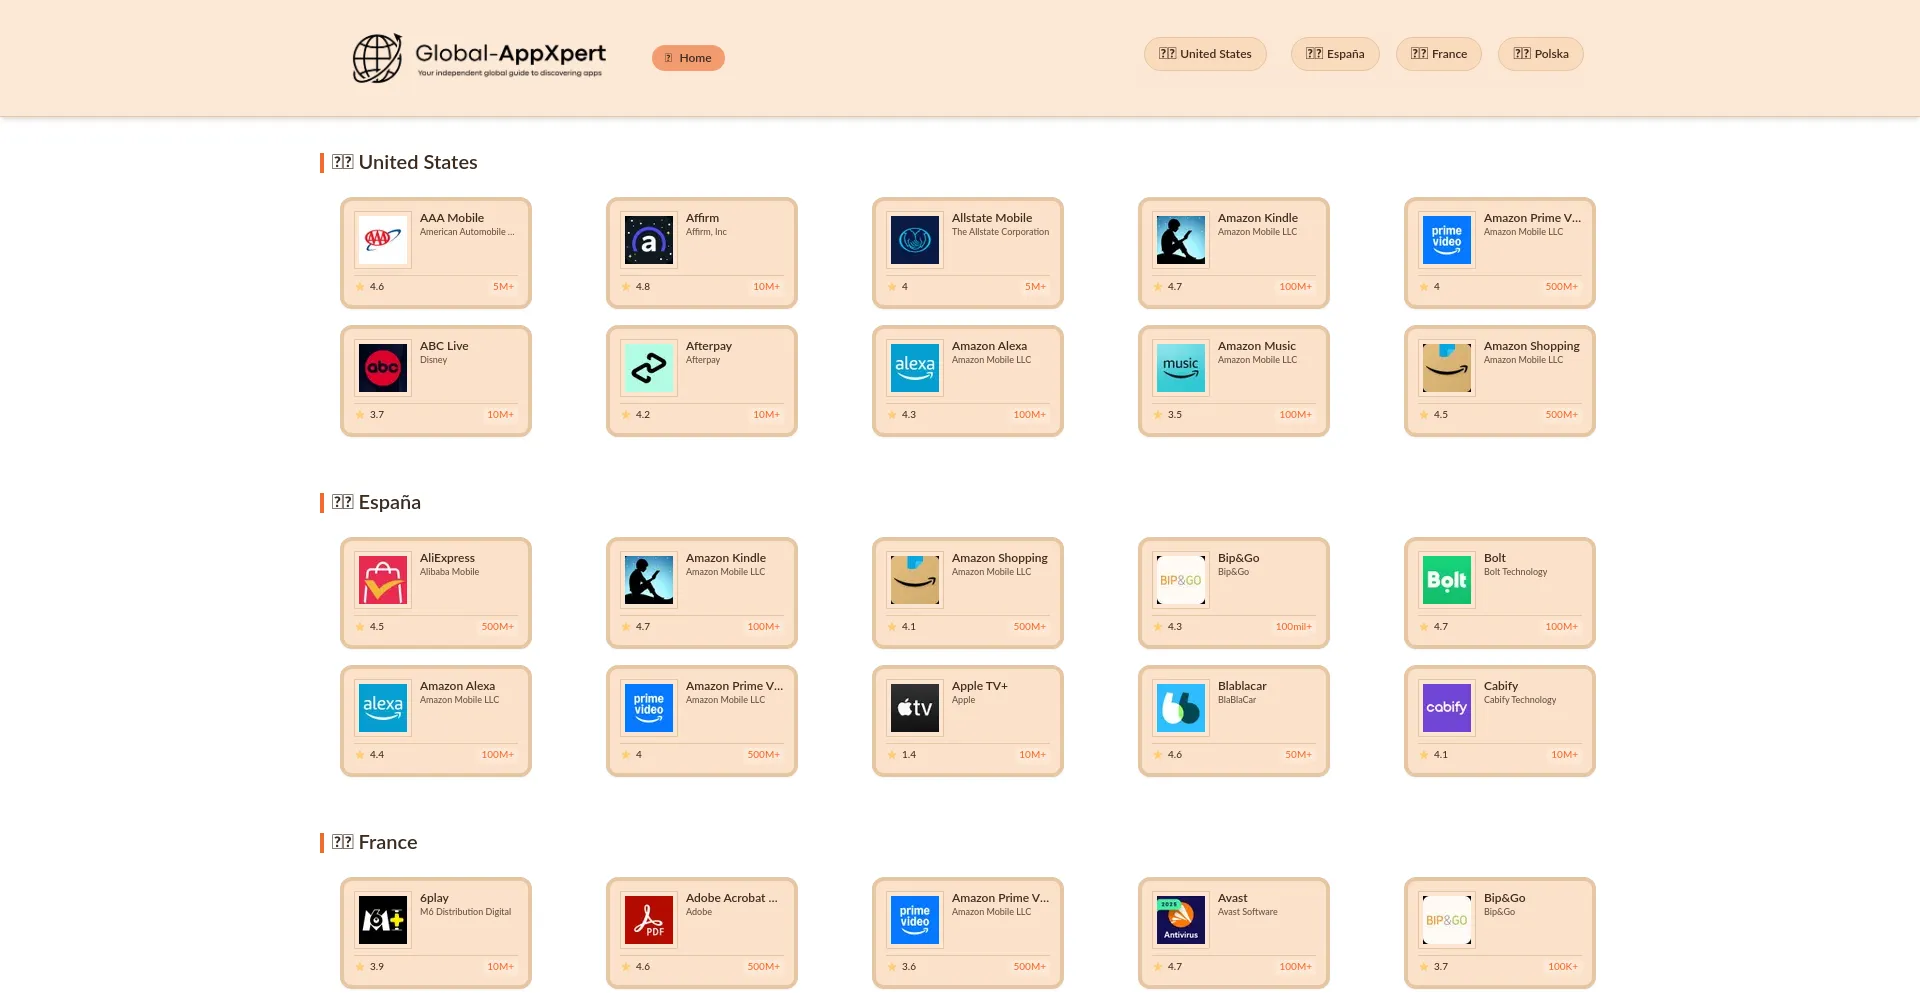Click the Bolt app icon

[x=1447, y=580]
